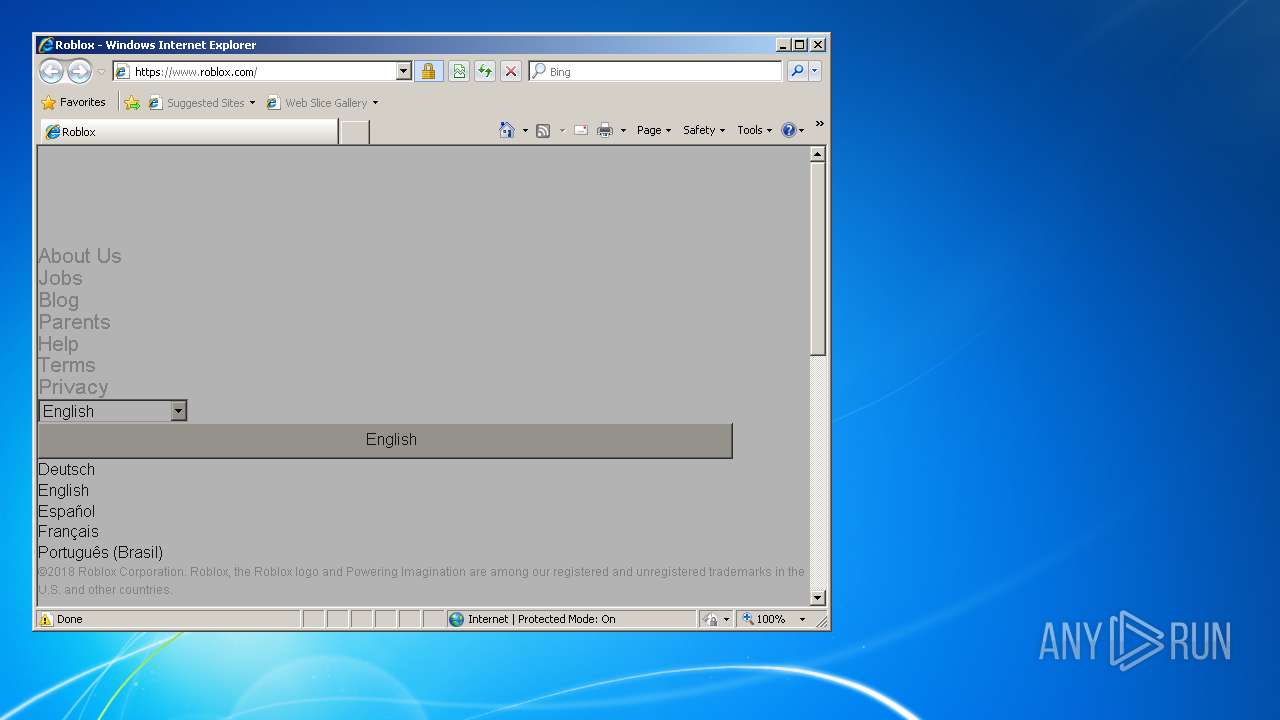Choose English in the language list
Image resolution: width=1280 pixels, height=720 pixels.
[63, 490]
